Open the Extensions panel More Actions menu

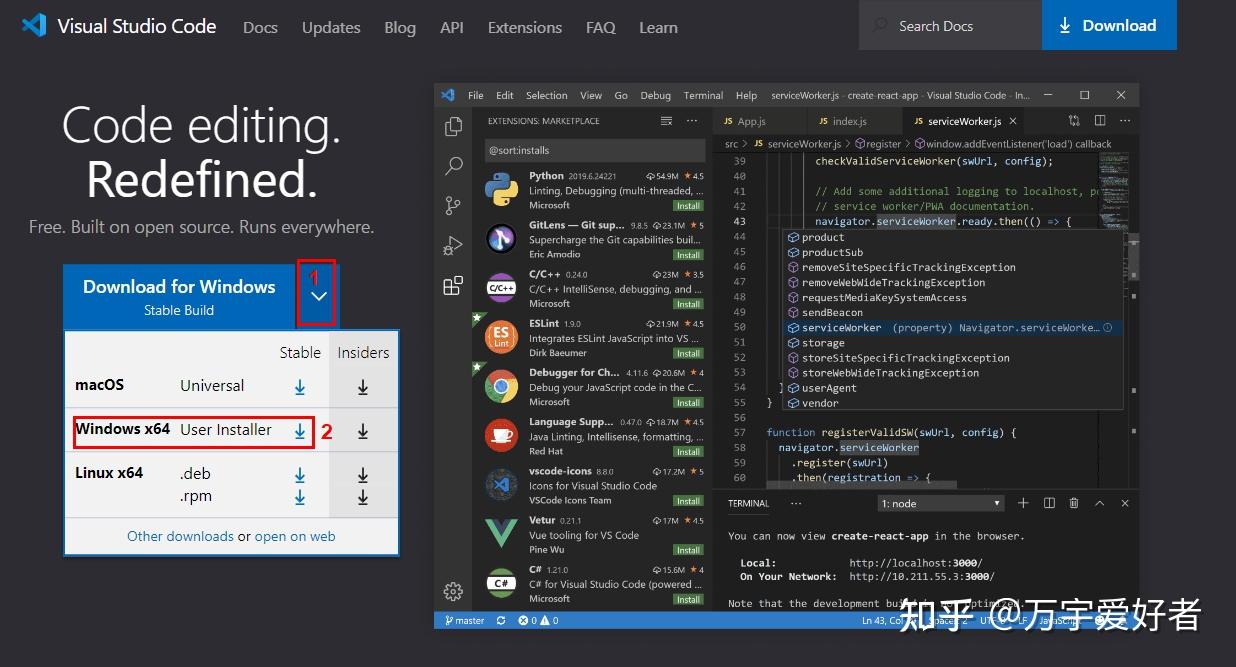692,120
